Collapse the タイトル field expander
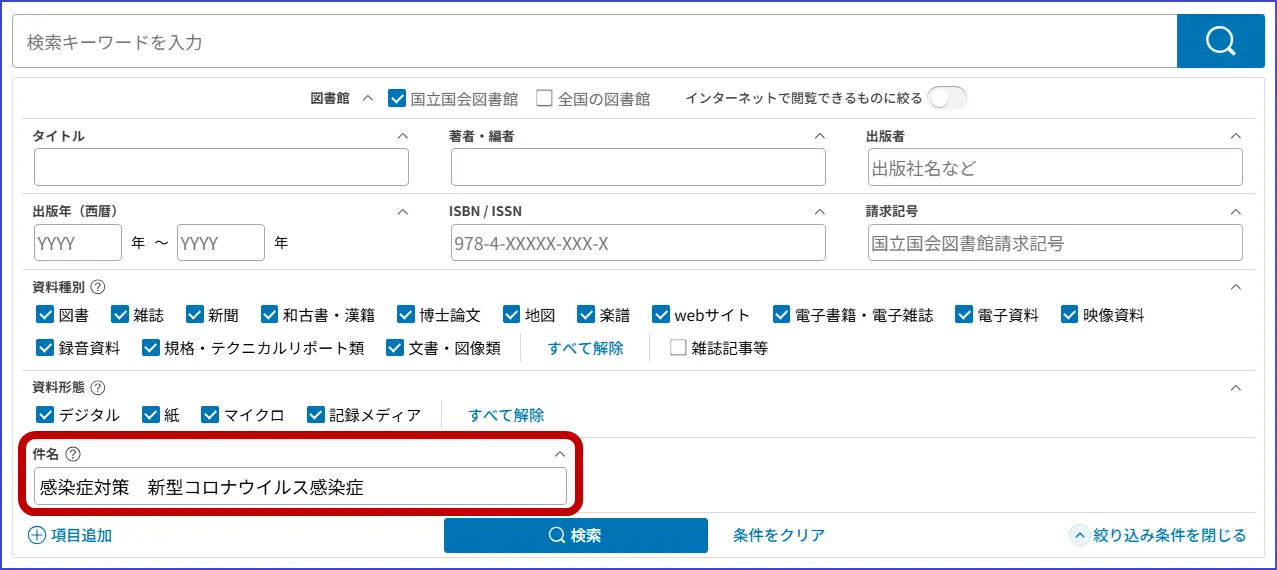This screenshot has height=570, width=1277. [403, 136]
